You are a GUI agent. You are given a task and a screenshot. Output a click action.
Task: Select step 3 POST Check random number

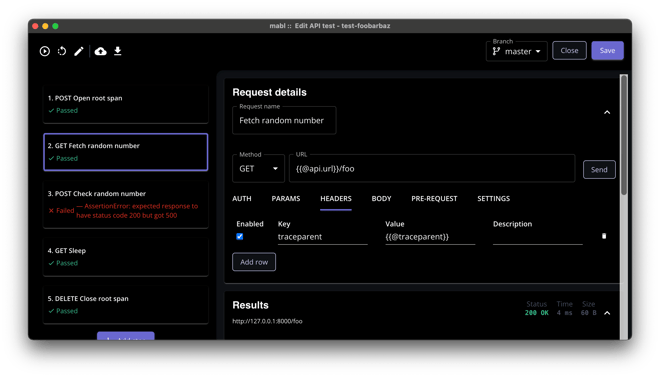126,204
